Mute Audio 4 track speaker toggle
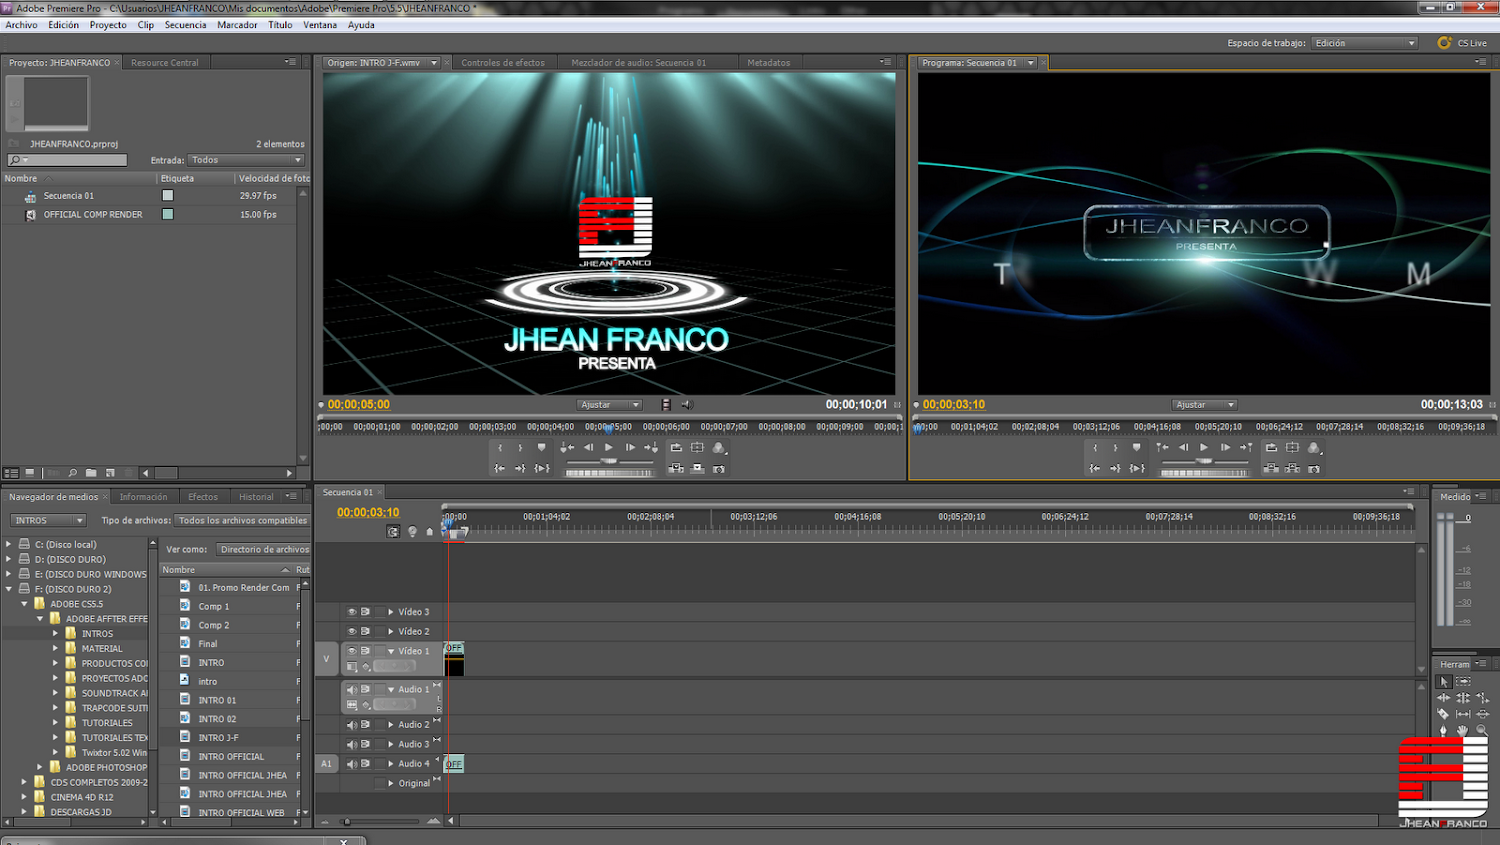This screenshot has height=845, width=1500. (x=352, y=764)
